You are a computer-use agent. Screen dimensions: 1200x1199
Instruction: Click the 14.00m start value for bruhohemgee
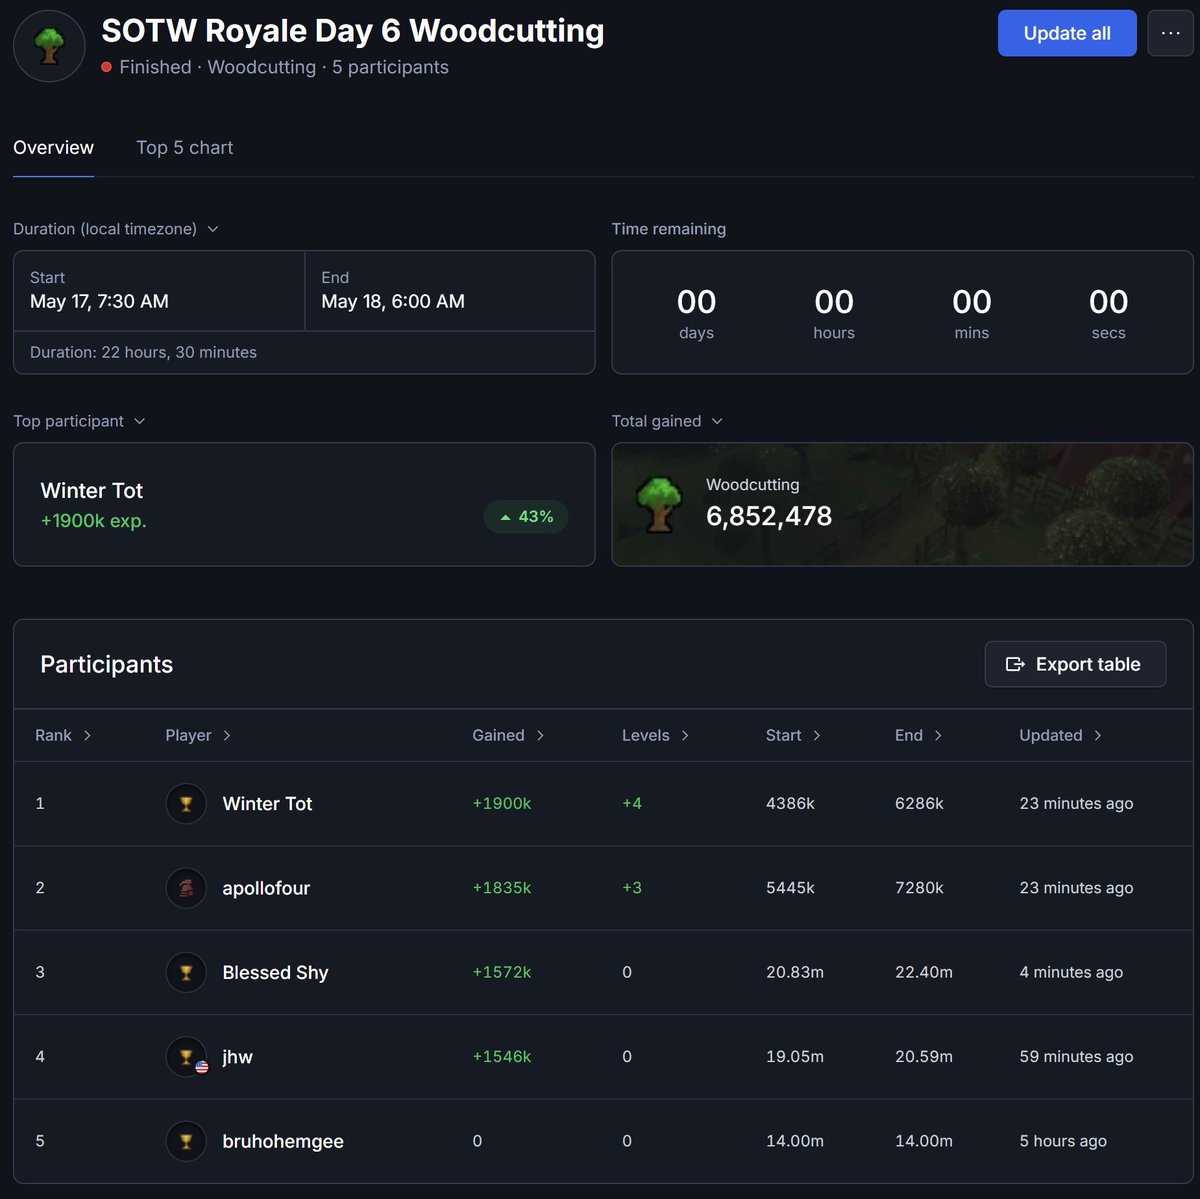[795, 1141]
